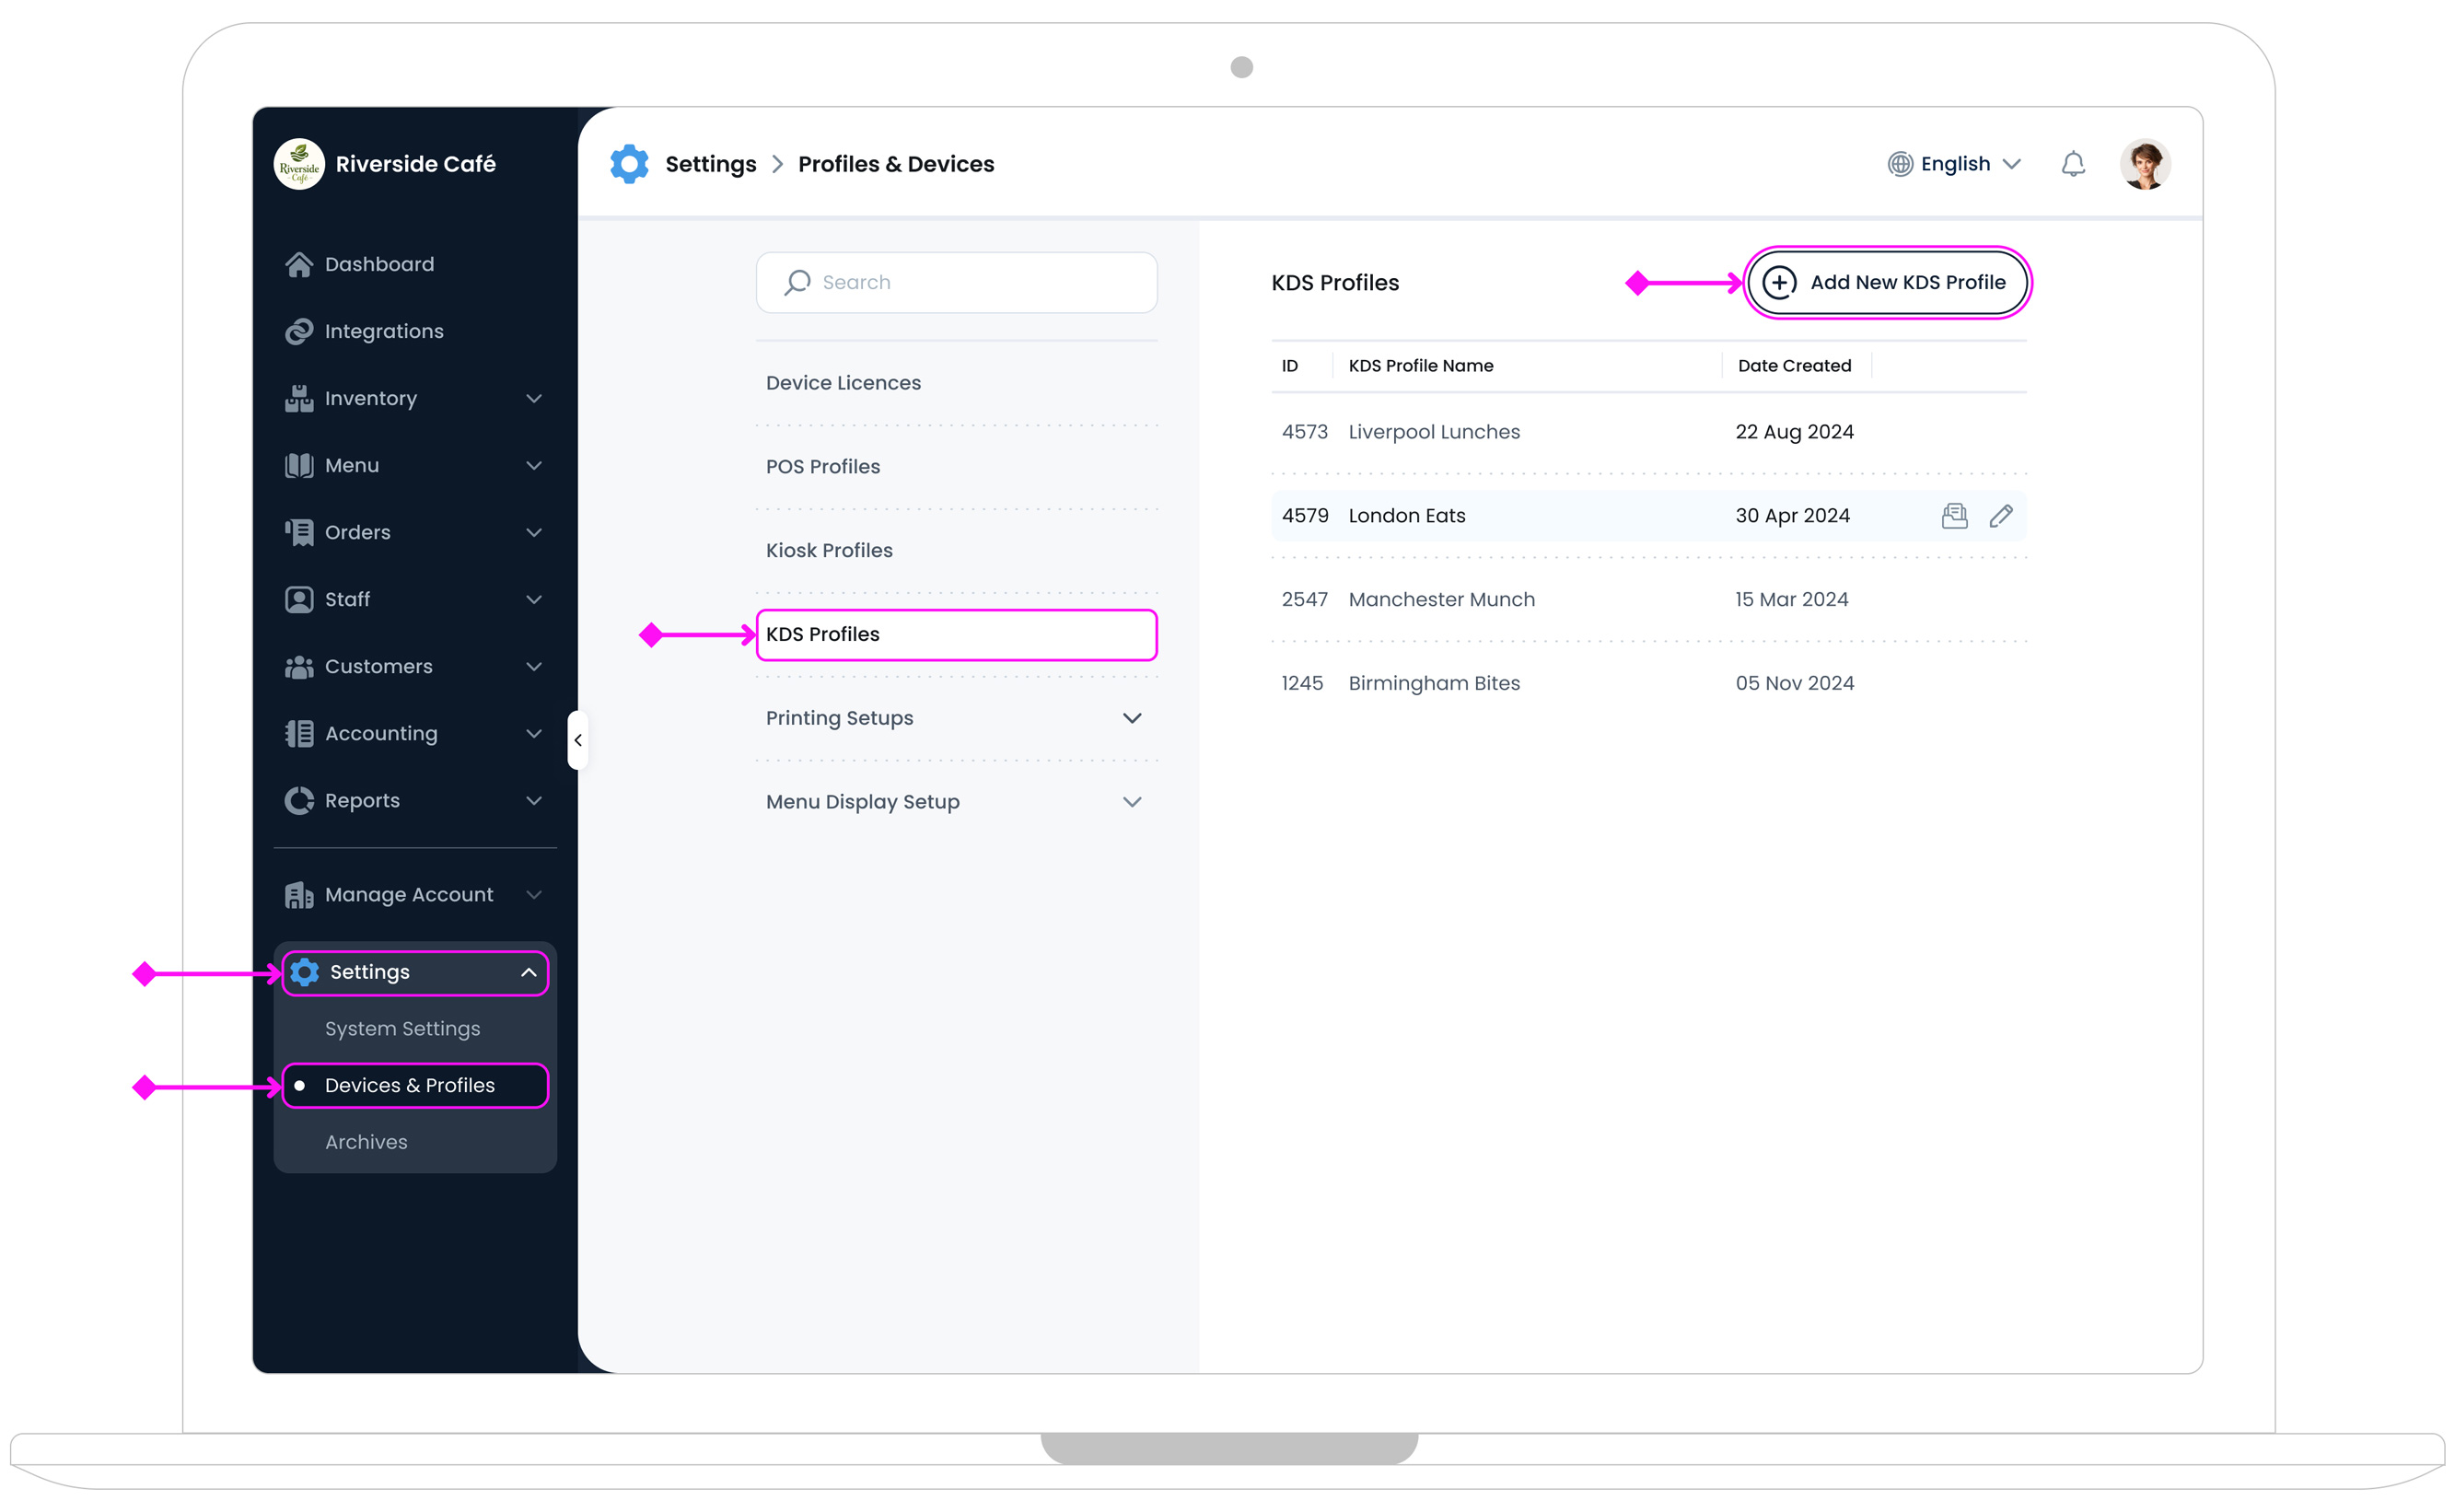Click the Customers sidebar icon
2455x1512 pixels.
click(x=298, y=666)
